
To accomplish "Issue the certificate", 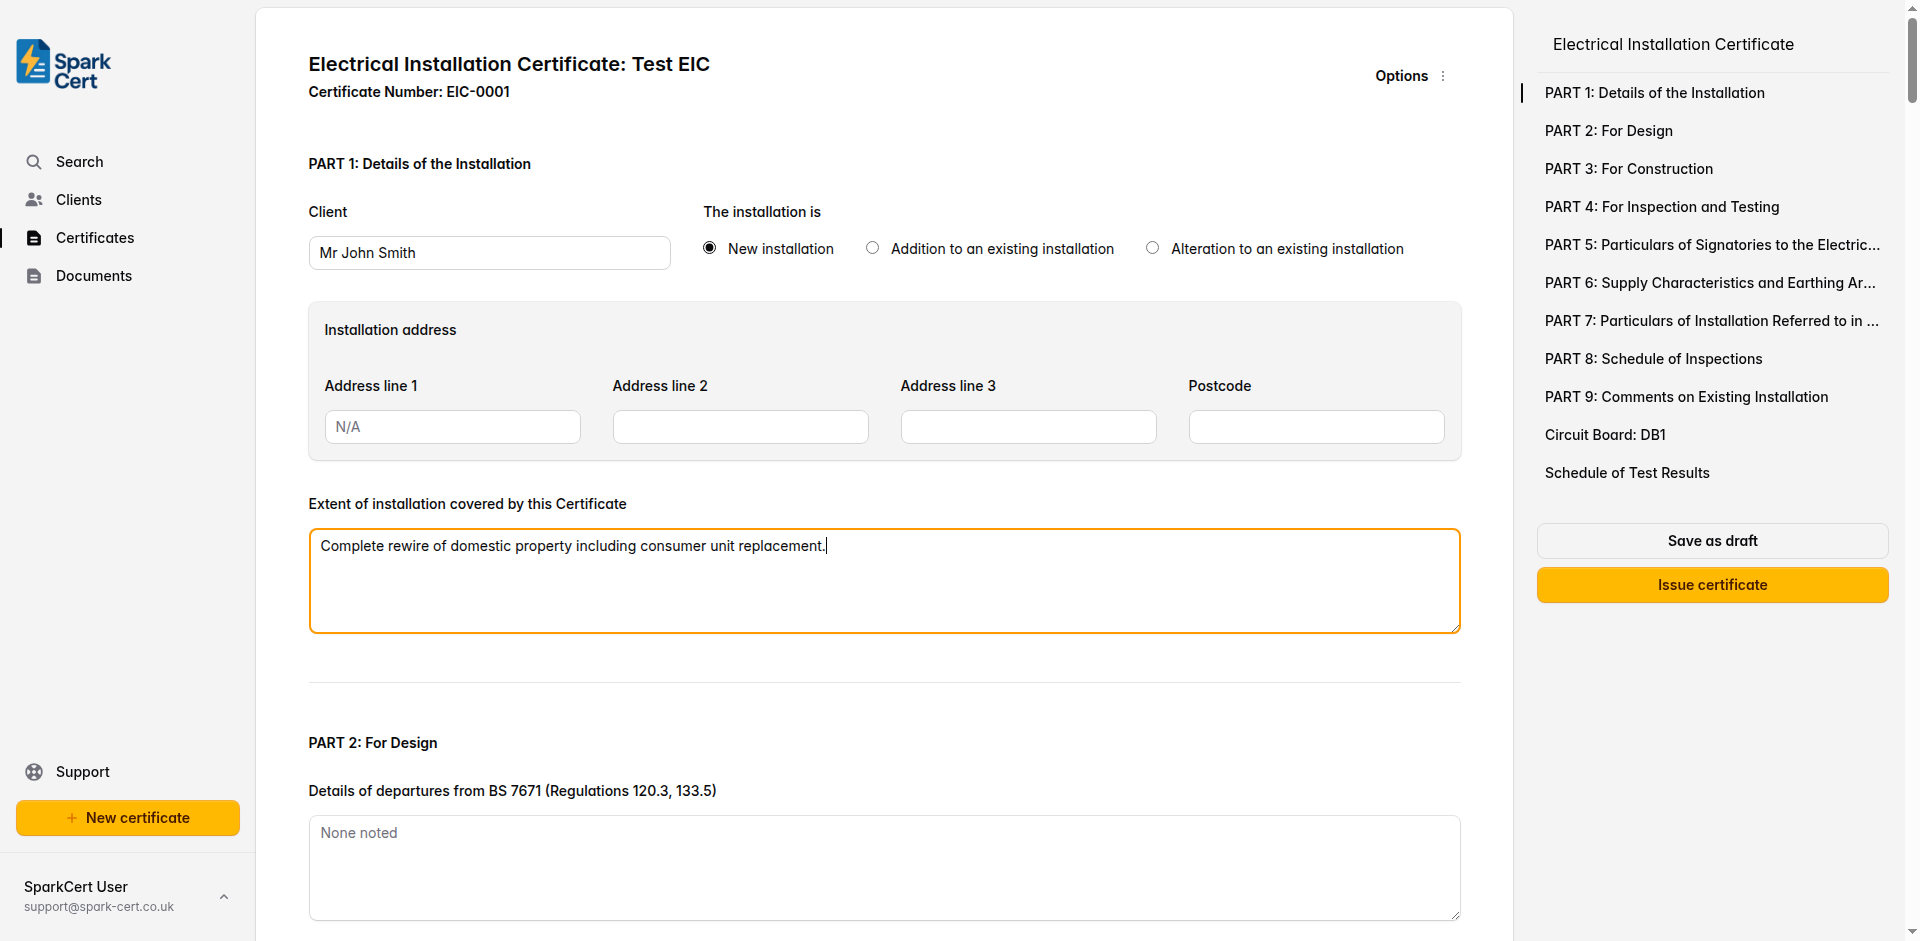I will click(x=1712, y=584).
